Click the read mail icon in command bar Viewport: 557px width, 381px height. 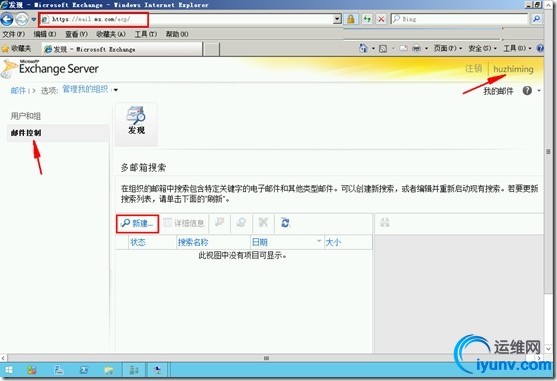(404, 48)
